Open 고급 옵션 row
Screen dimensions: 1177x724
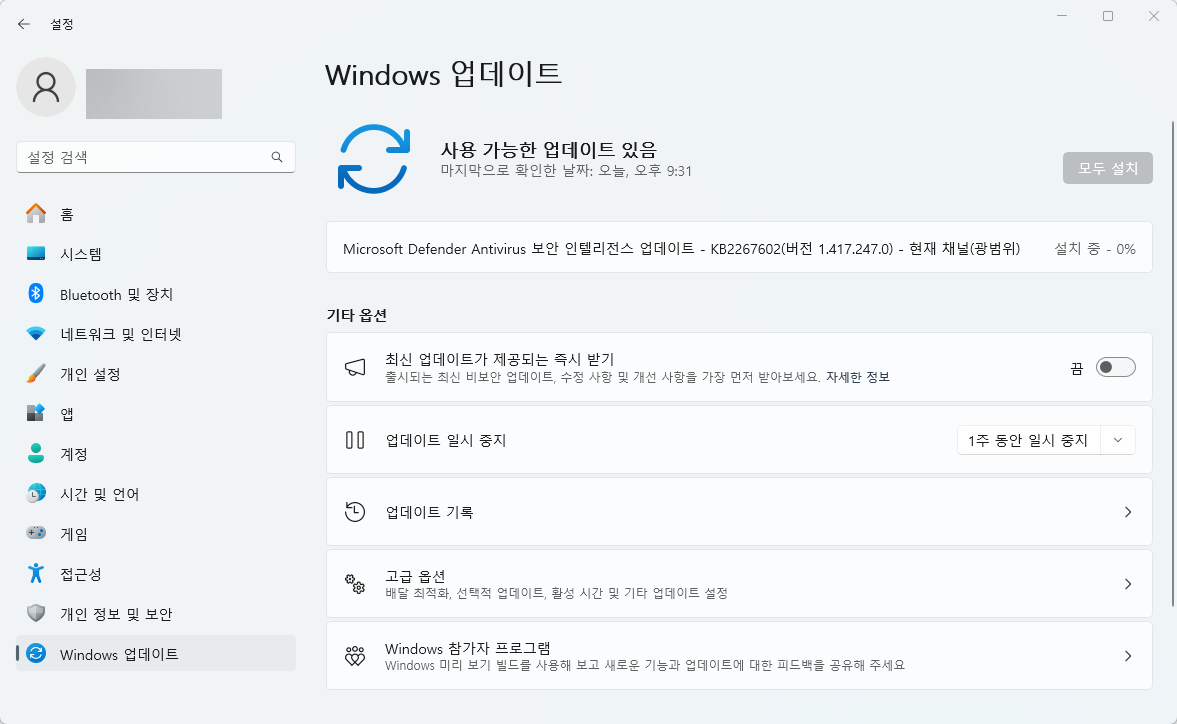click(739, 584)
